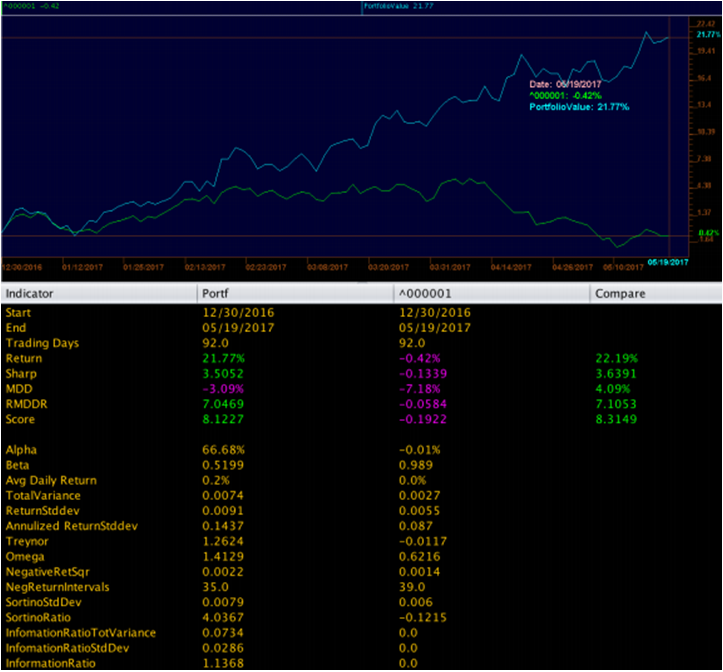Select 'InfomationRatioTotVariance' row label
Viewport: 723px width, 672px height.
coord(81,633)
